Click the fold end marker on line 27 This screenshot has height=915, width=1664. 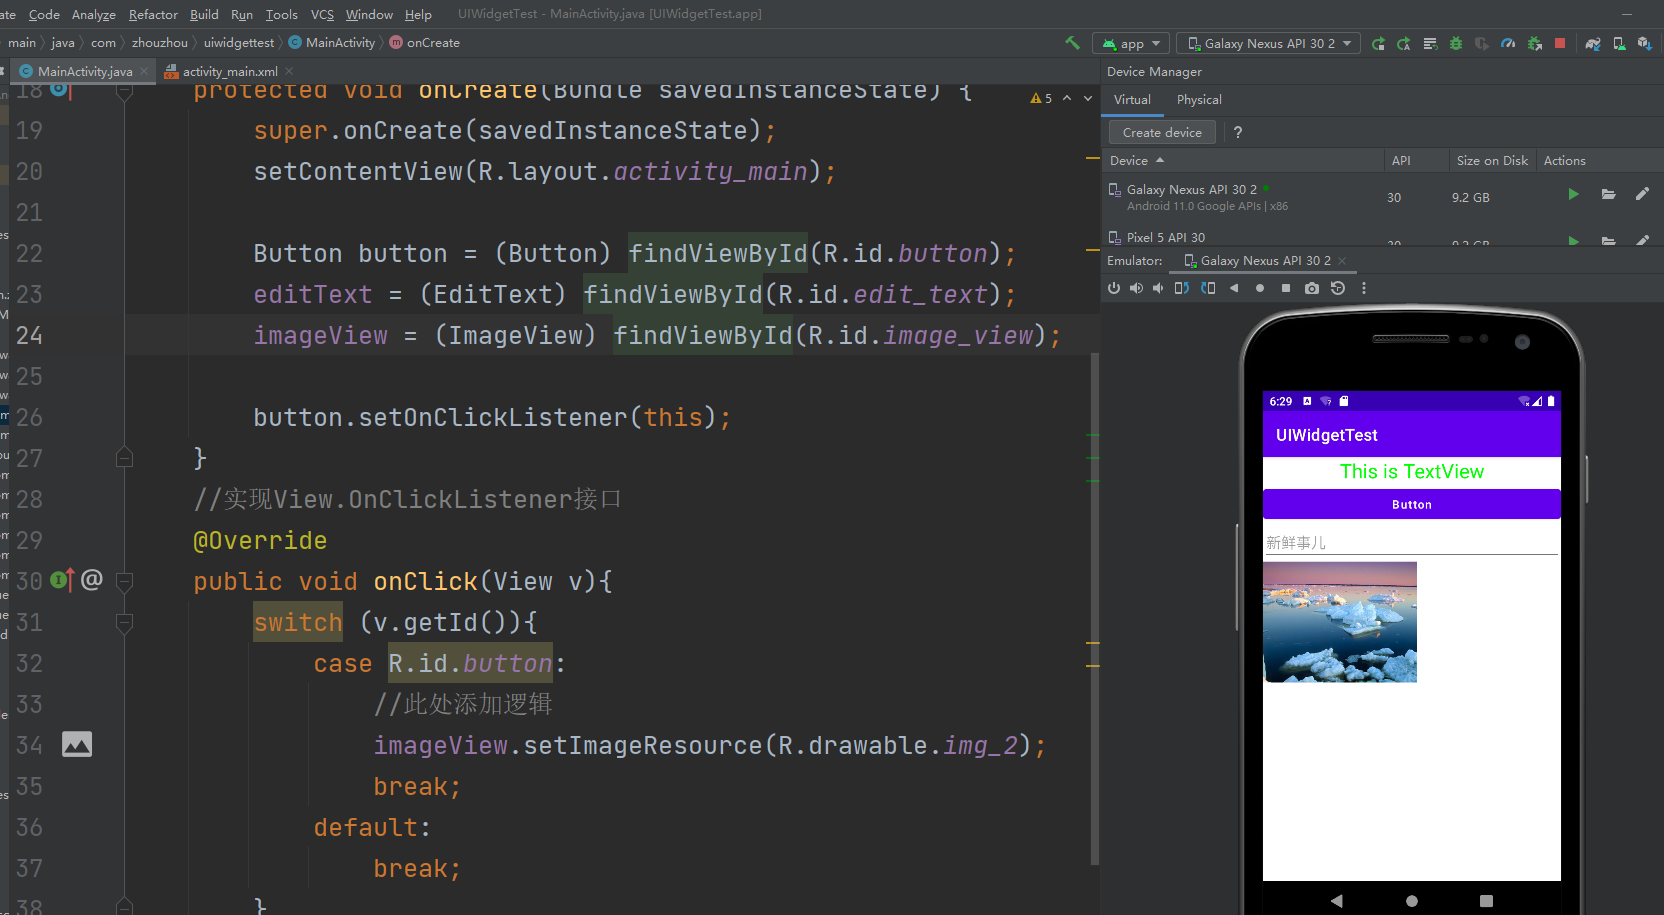pos(125,458)
